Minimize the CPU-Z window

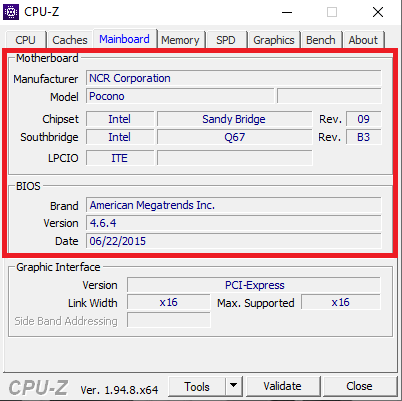point(287,12)
